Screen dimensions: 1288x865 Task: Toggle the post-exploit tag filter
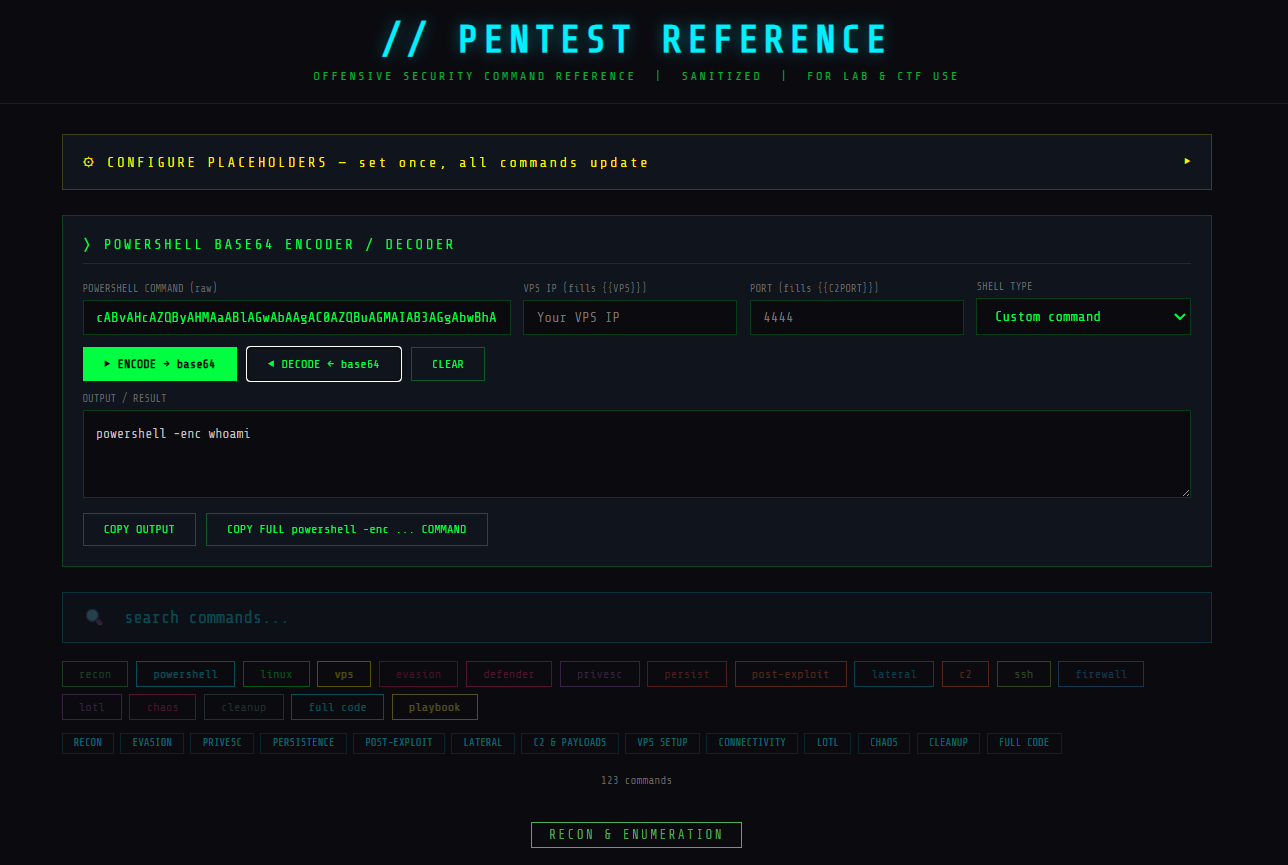coord(791,674)
